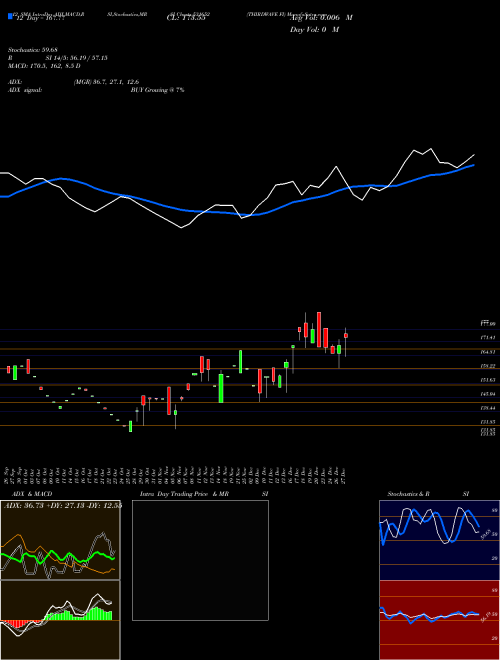Click the first date label on the x-axis

coord(8,474)
